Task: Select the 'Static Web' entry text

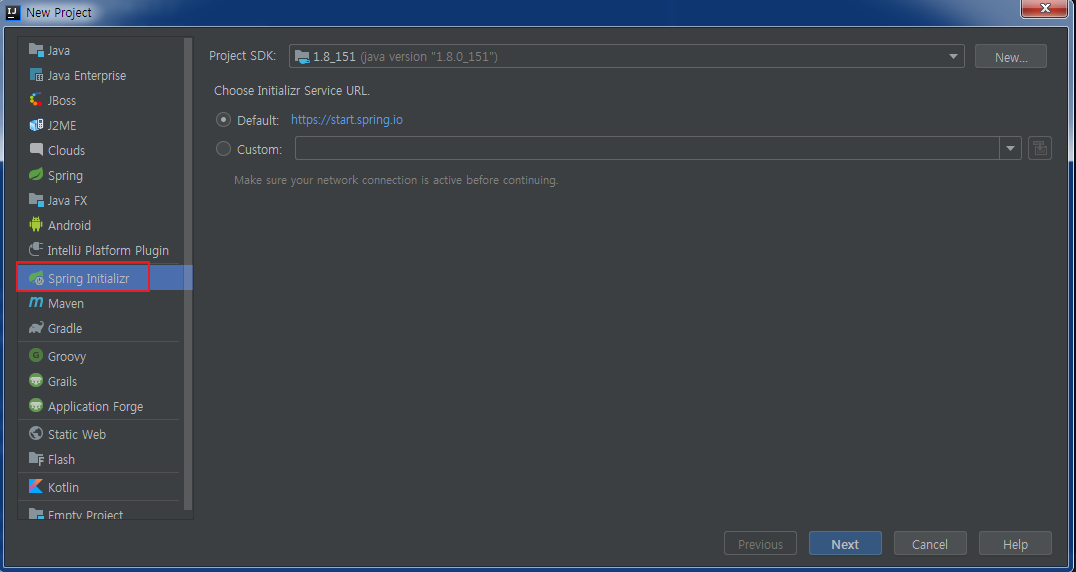Action: tap(77, 435)
